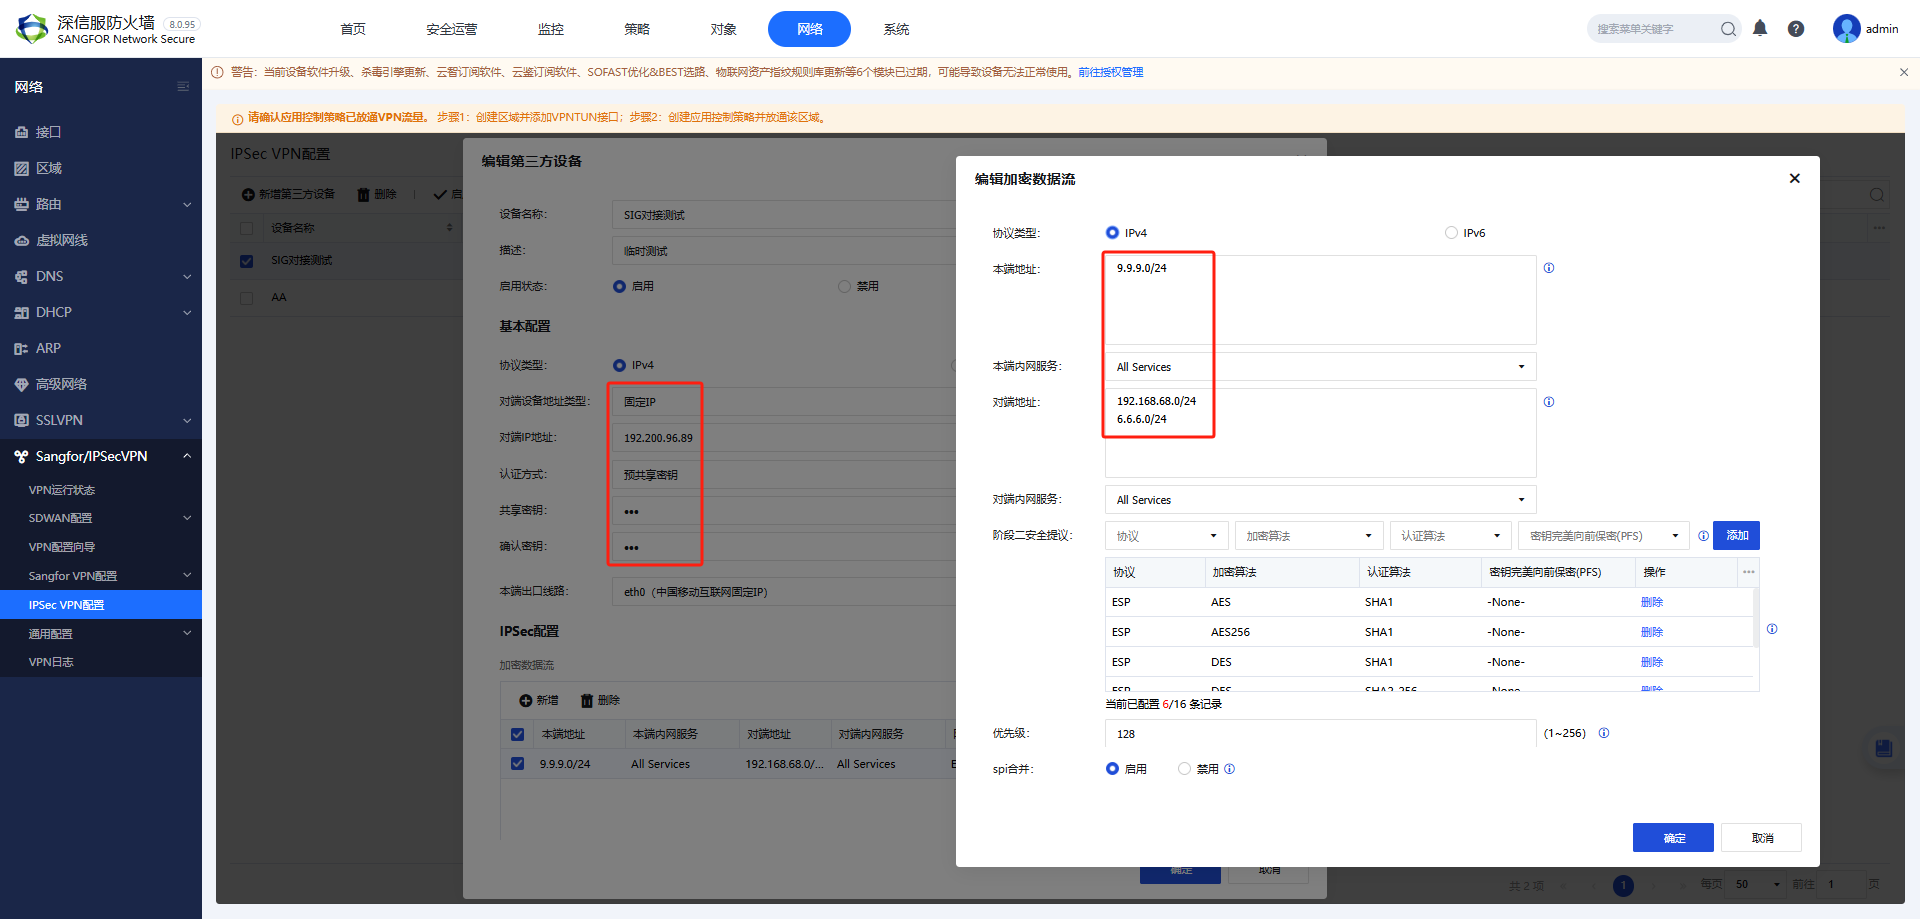Select 禁用 for 启用状态 in 编辑第三方设备
The height and width of the screenshot is (919, 1920).
(x=844, y=286)
